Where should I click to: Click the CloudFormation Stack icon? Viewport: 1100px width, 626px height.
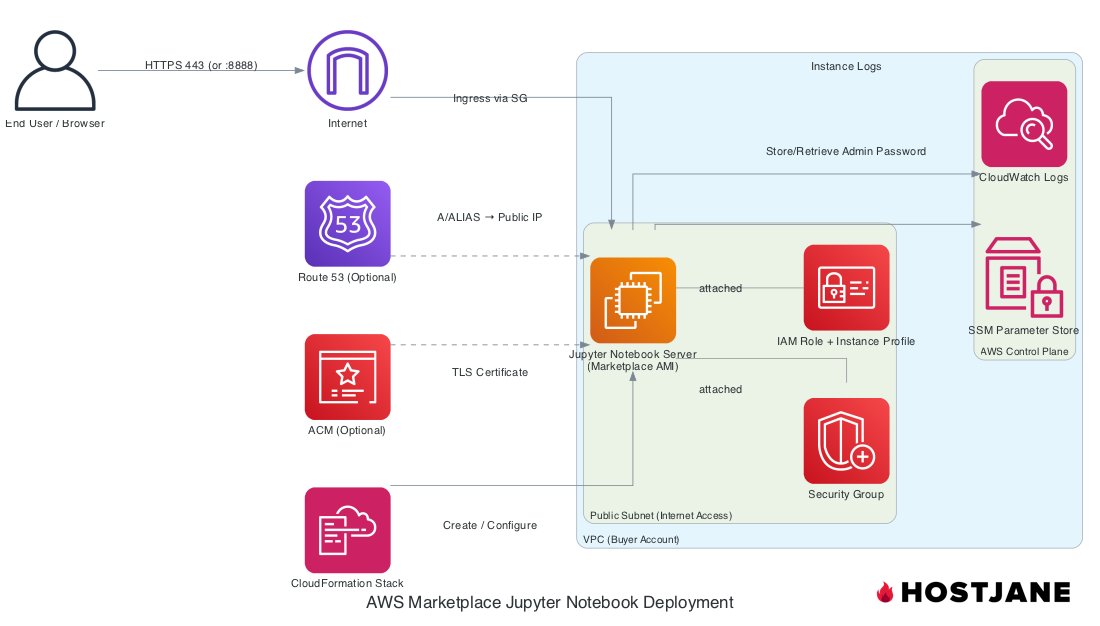347,530
